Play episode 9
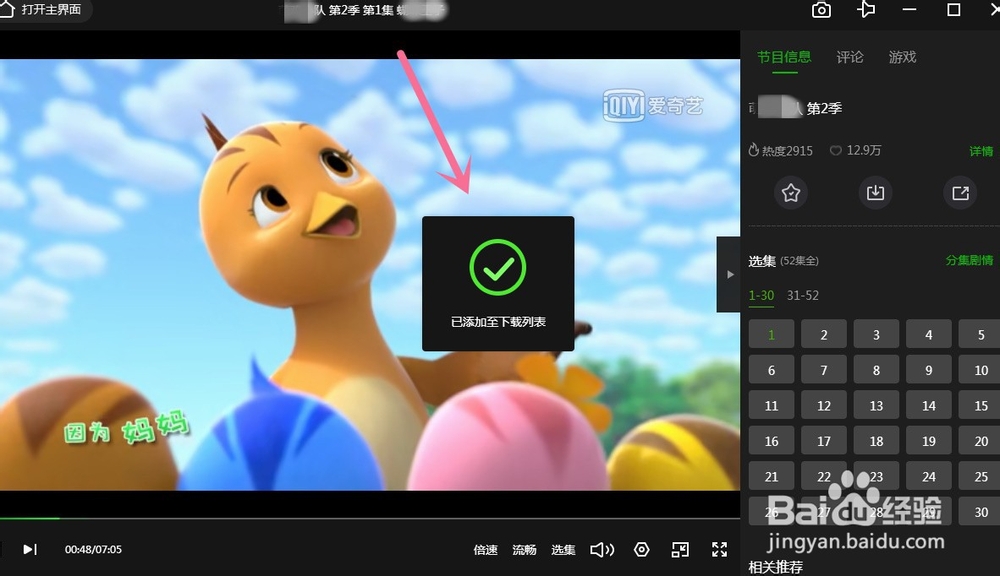 pos(929,370)
